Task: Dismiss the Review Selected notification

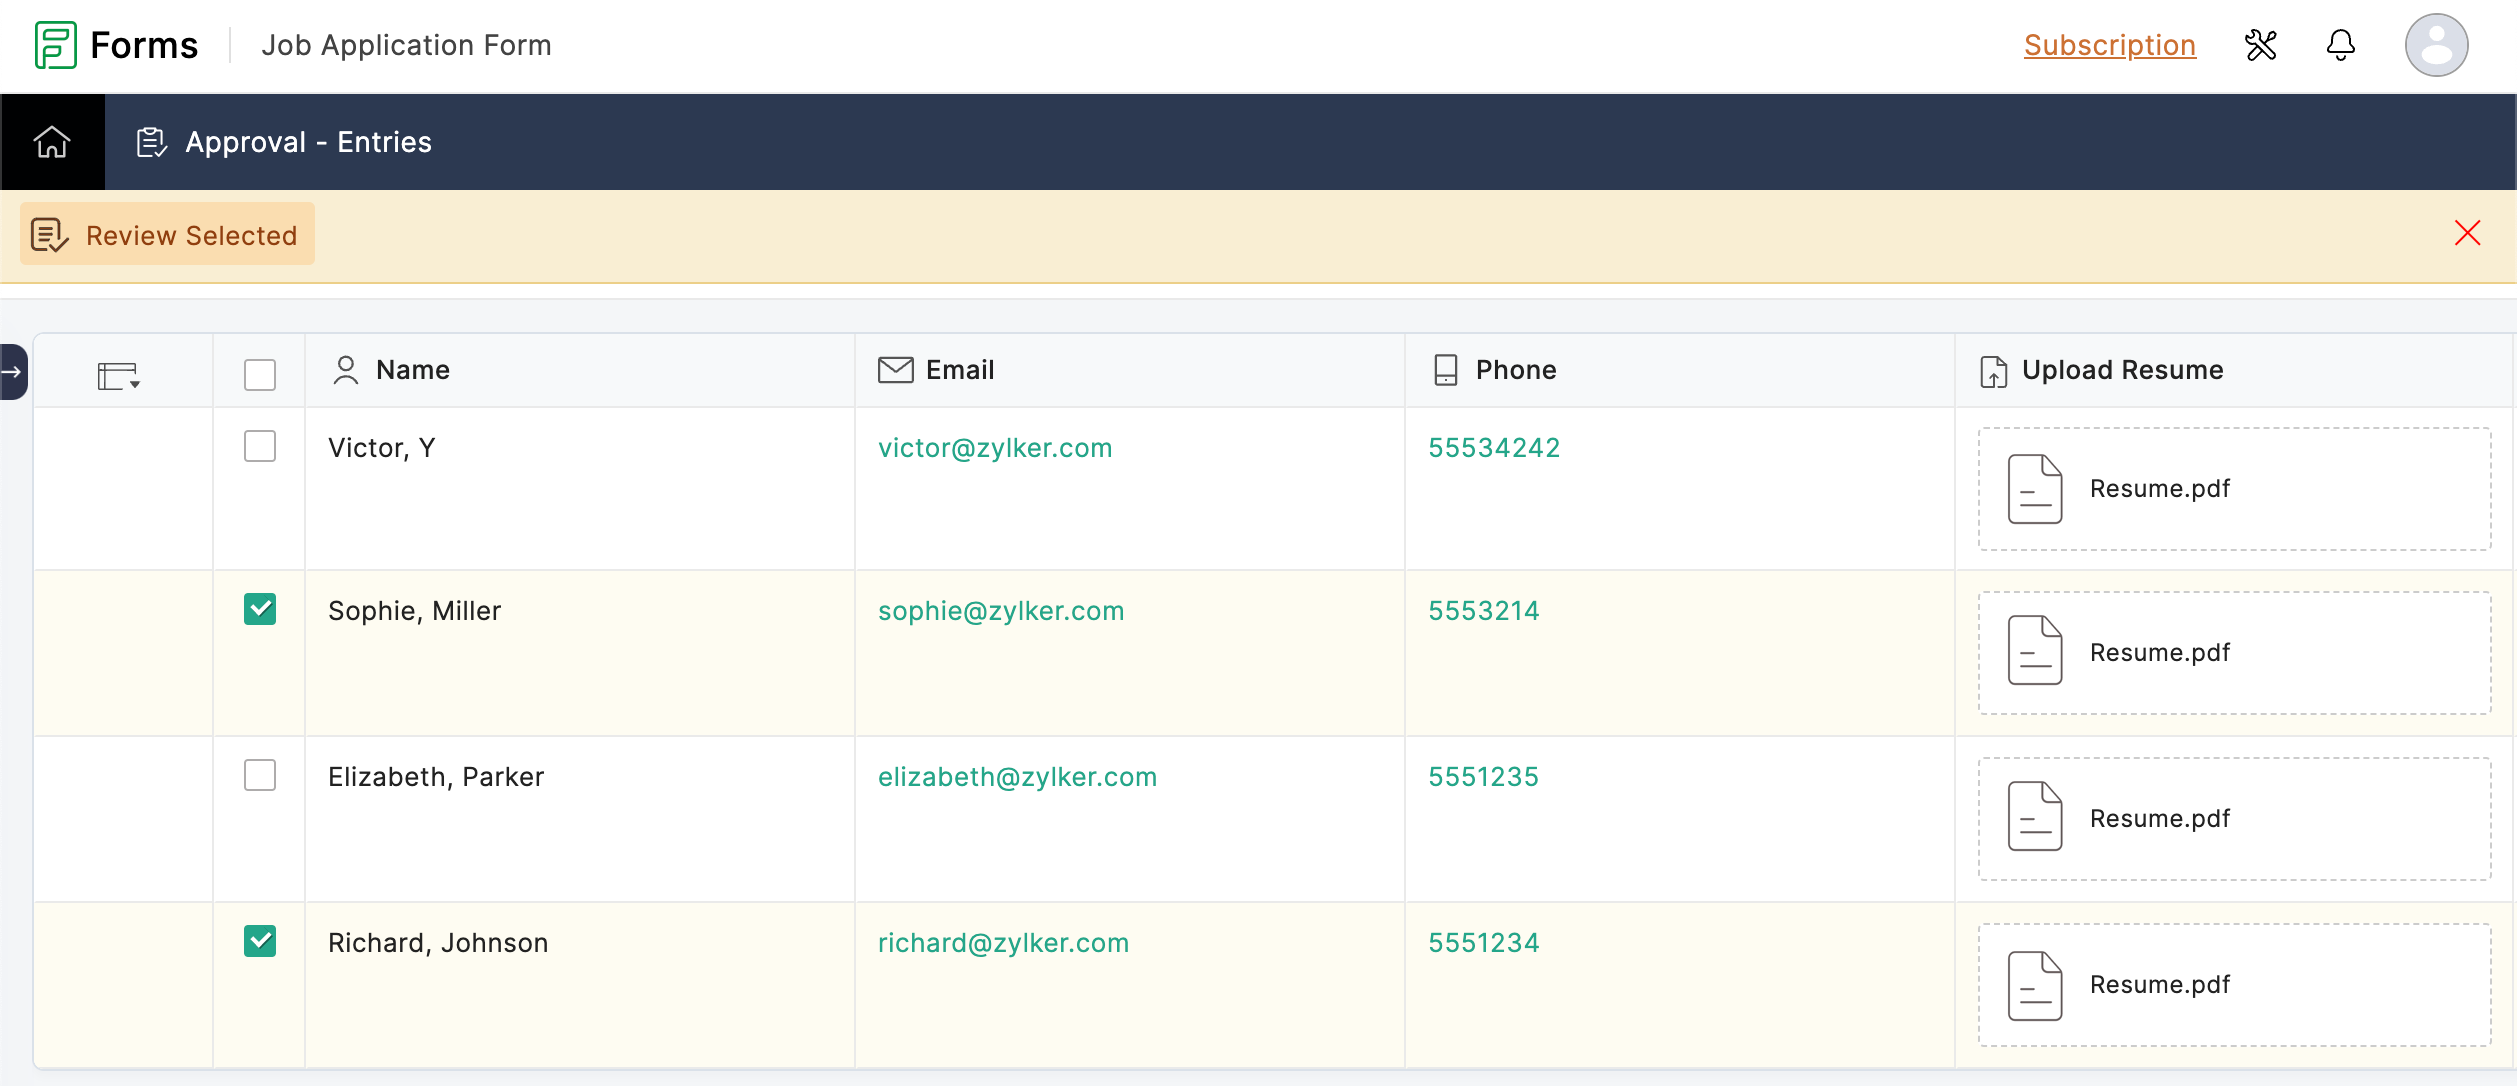Action: [x=2467, y=233]
